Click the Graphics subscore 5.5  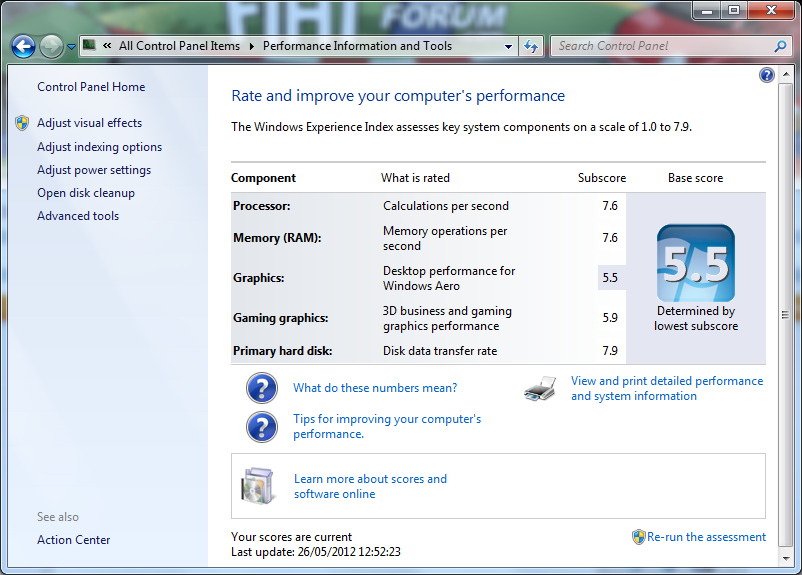(610, 278)
